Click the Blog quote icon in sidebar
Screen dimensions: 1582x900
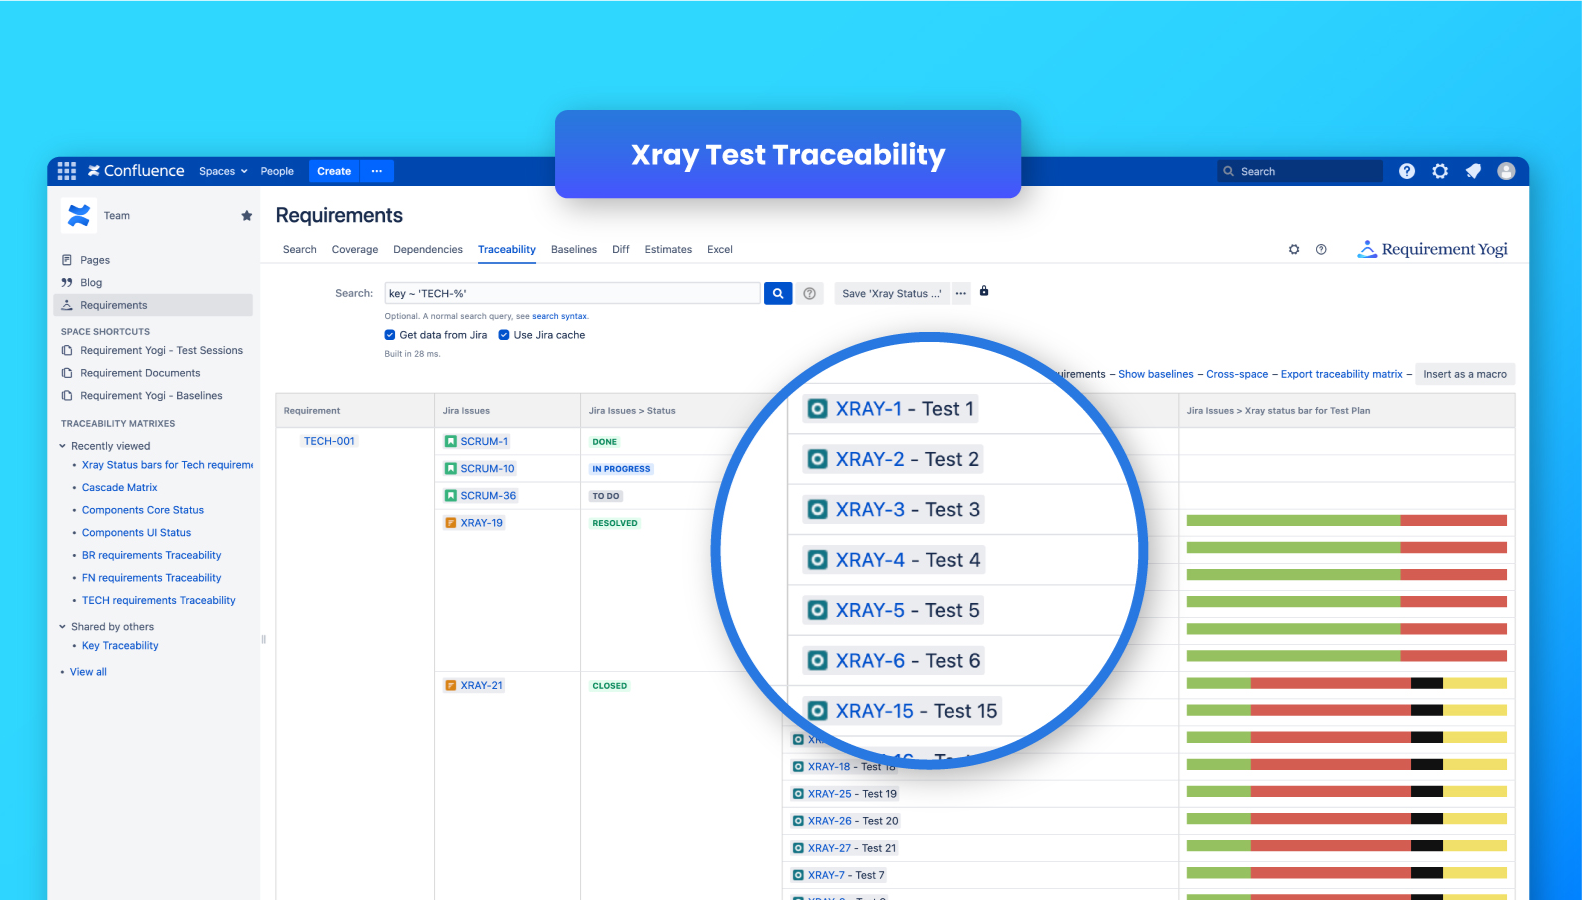click(x=67, y=283)
